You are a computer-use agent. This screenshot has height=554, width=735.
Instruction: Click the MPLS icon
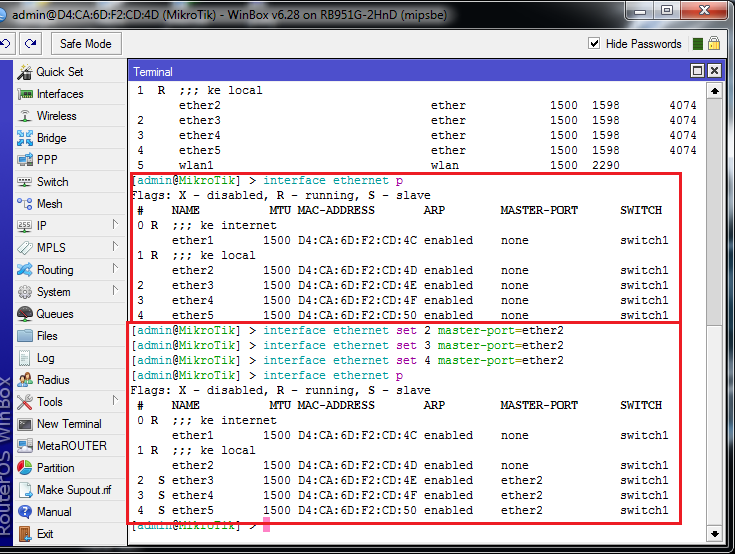coord(25,247)
